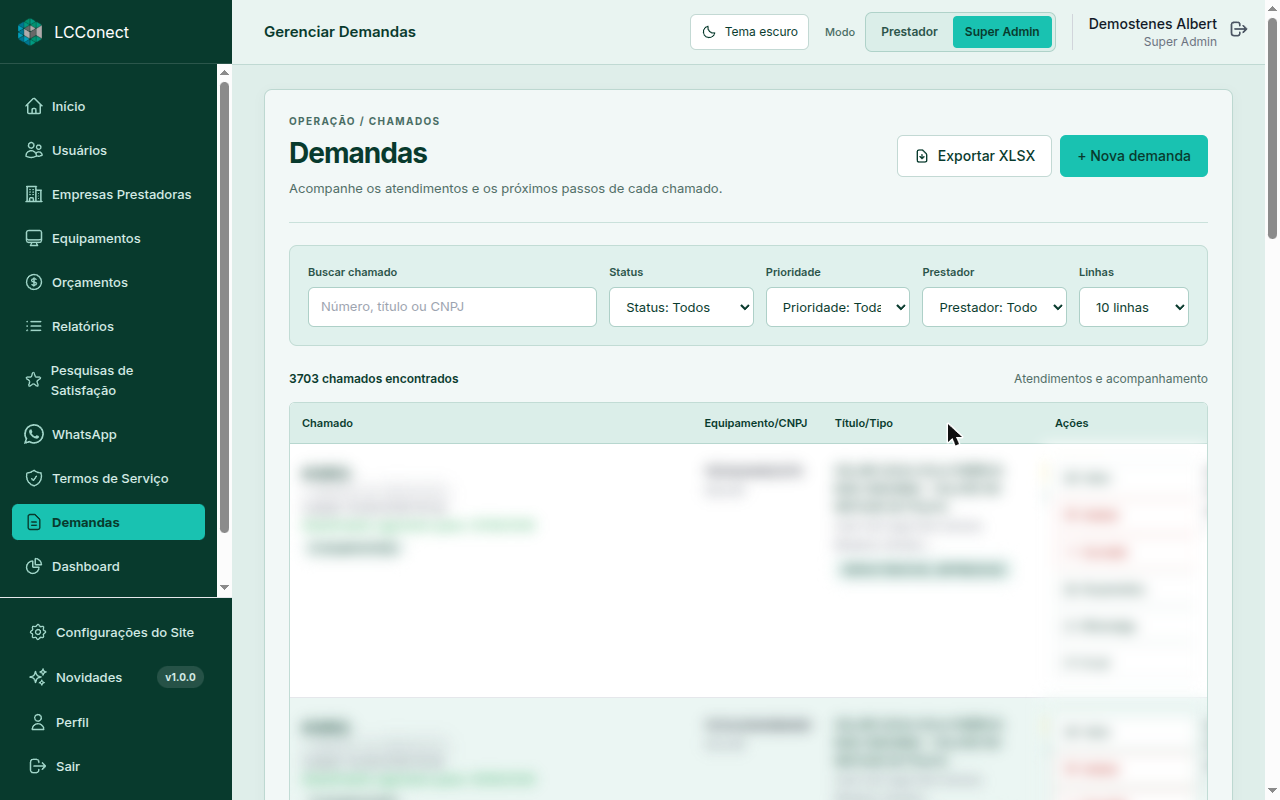This screenshot has width=1280, height=800.
Task: Click the Chamado column header
Action: 327,423
